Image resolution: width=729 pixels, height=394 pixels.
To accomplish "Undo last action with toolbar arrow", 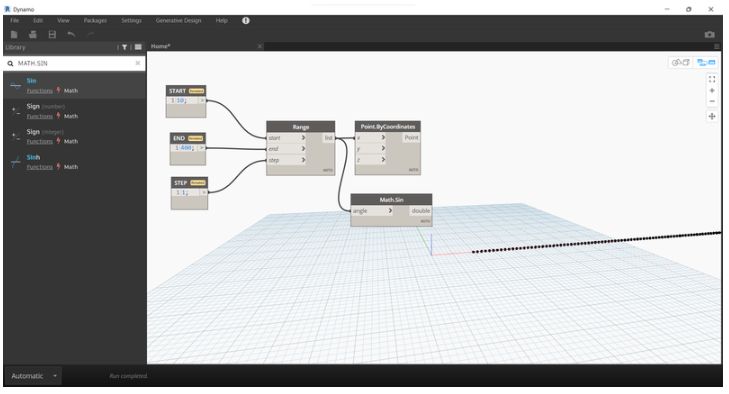I will [x=71, y=34].
